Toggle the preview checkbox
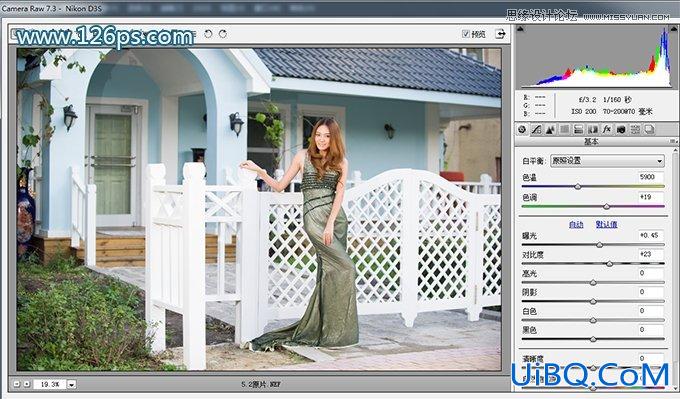Screen dimensions: 680x399 click(x=465, y=34)
